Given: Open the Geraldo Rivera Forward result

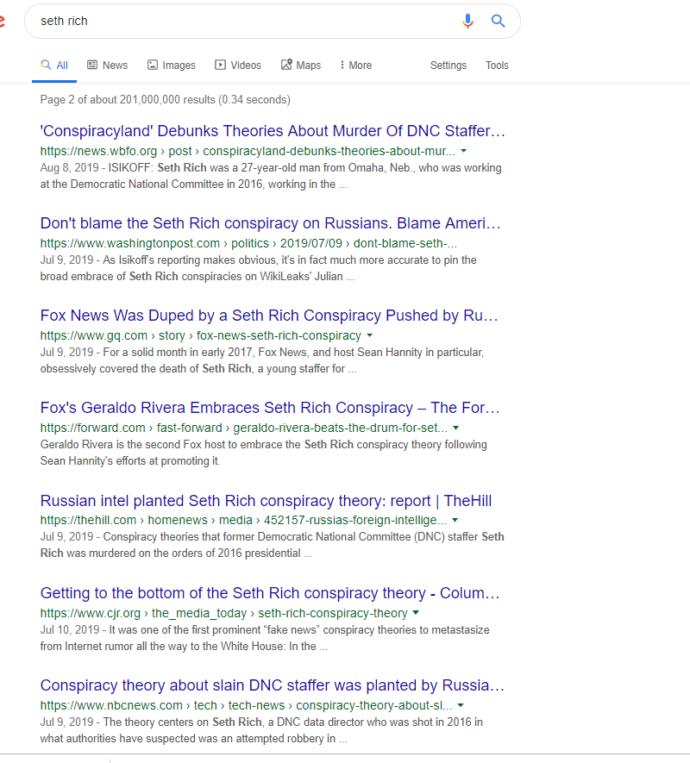Looking at the screenshot, I should click(270, 408).
